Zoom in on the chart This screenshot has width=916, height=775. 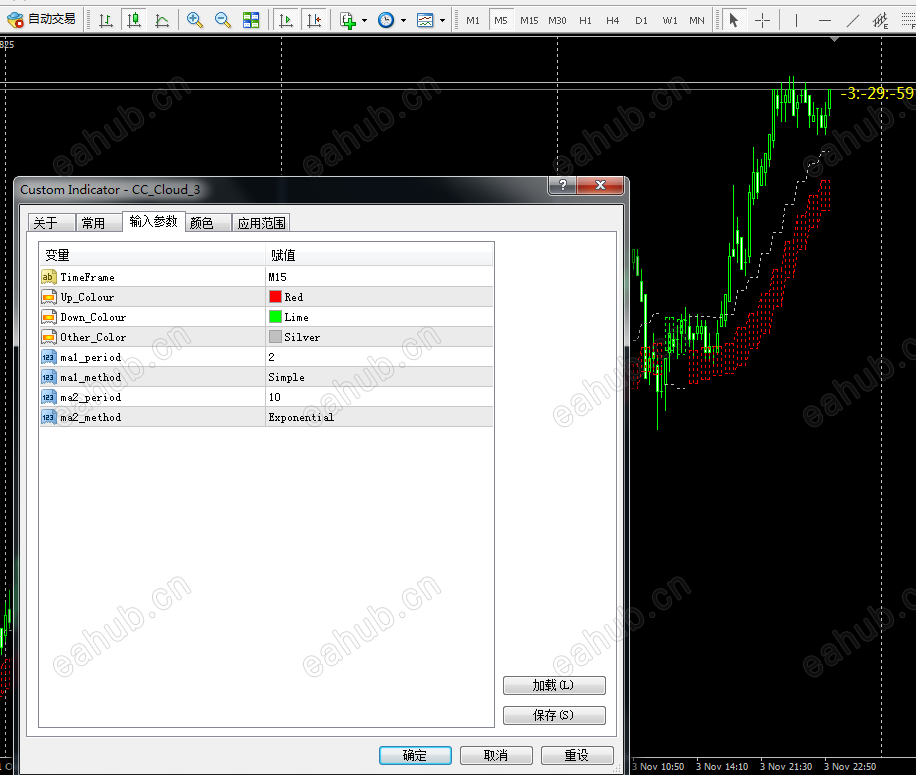(195, 20)
